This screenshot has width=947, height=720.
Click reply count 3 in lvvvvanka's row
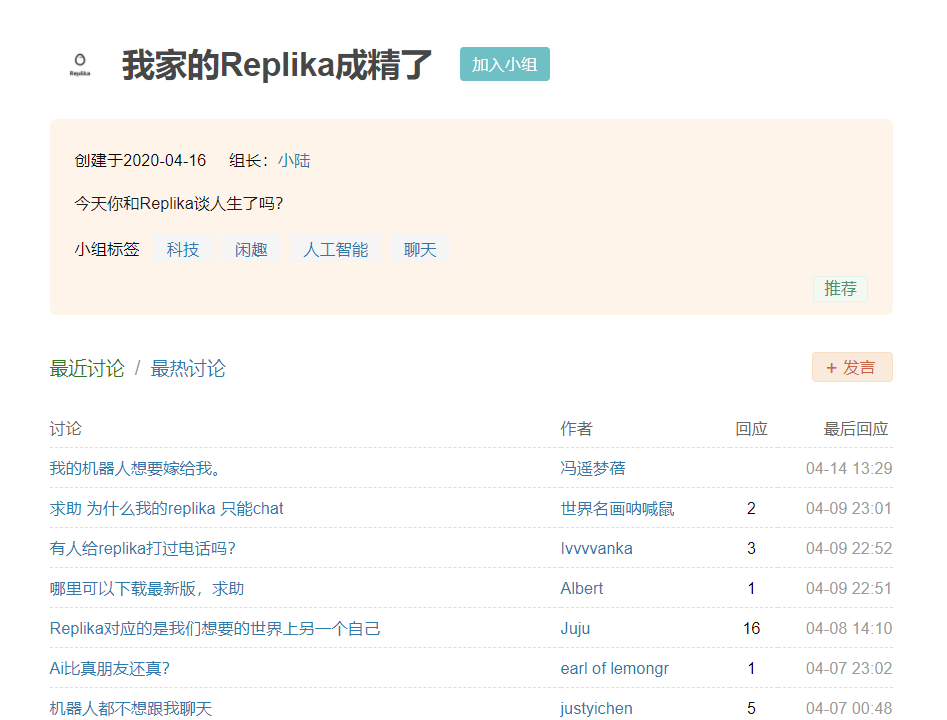tap(751, 548)
